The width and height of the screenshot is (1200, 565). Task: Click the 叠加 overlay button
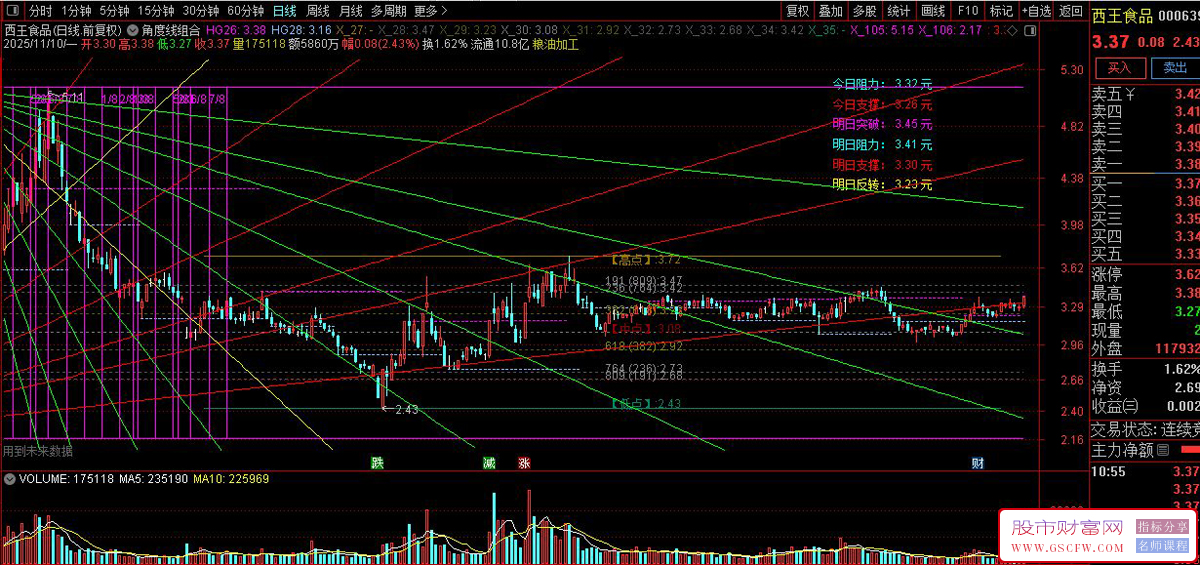point(831,11)
